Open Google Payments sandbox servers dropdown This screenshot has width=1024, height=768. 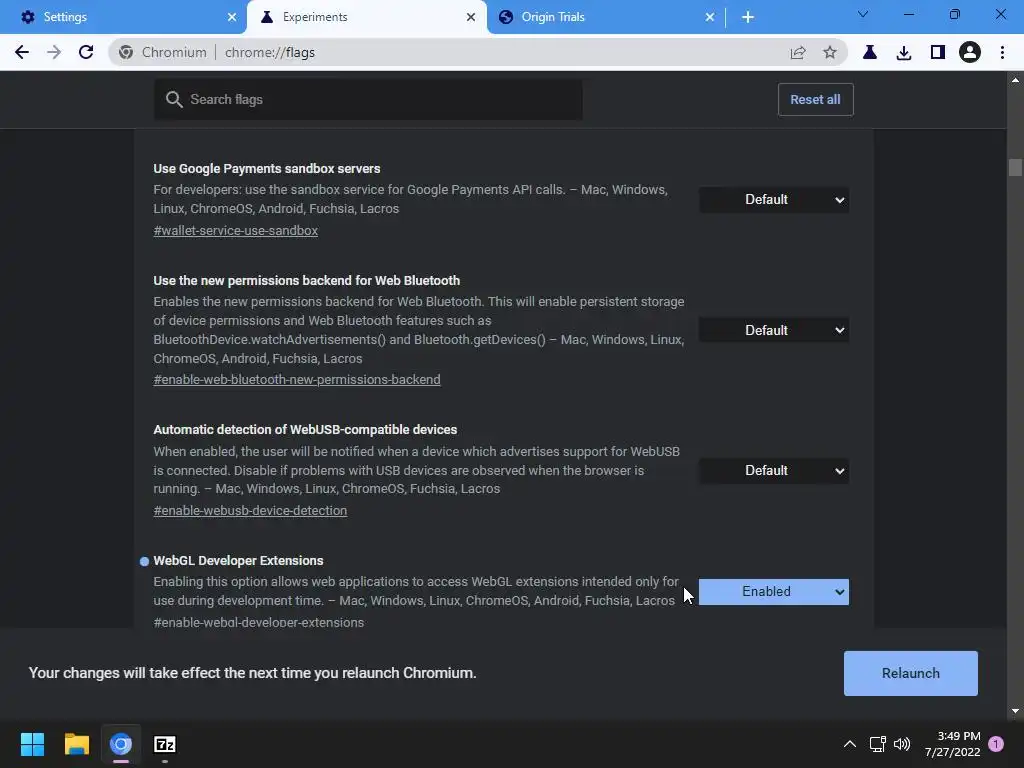(x=774, y=200)
